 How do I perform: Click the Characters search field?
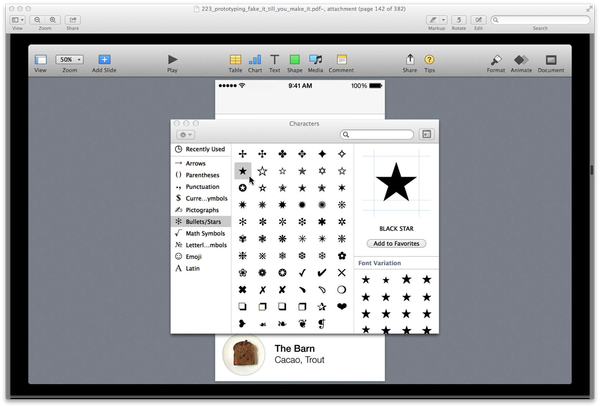(380, 134)
